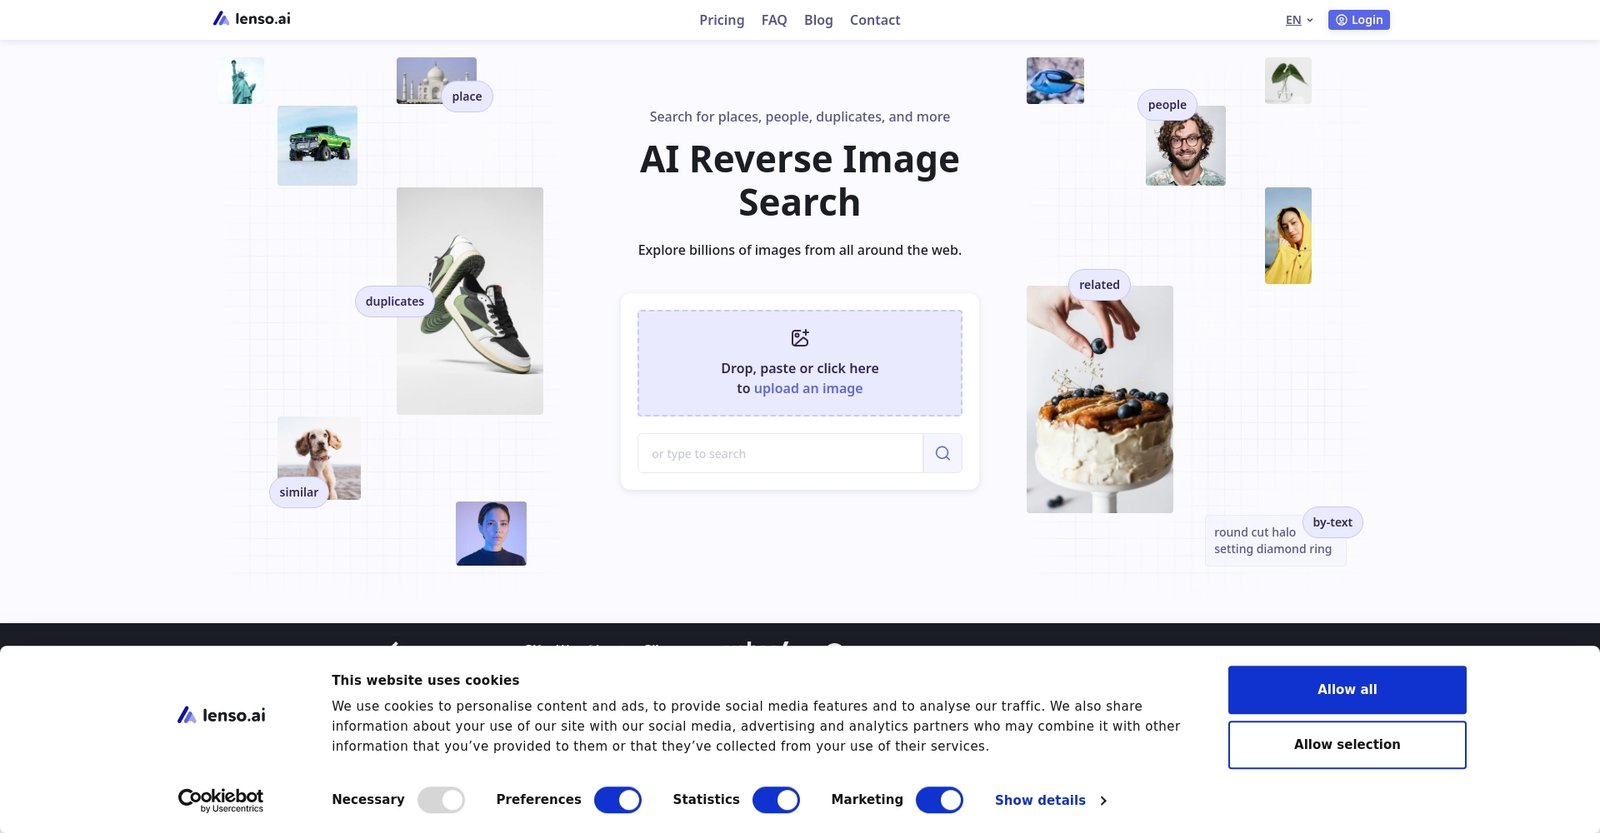Click the plant leaf thumbnail

click(x=1288, y=81)
